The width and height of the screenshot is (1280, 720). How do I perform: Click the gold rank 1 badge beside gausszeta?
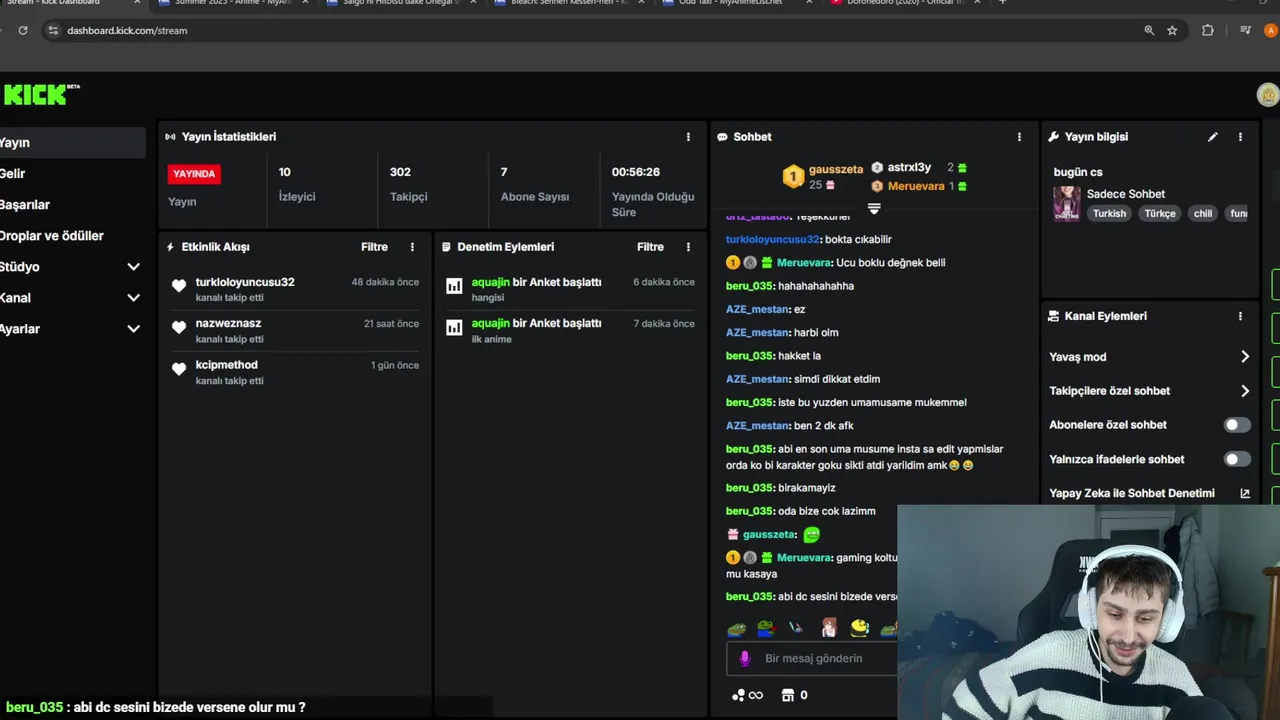793,177
